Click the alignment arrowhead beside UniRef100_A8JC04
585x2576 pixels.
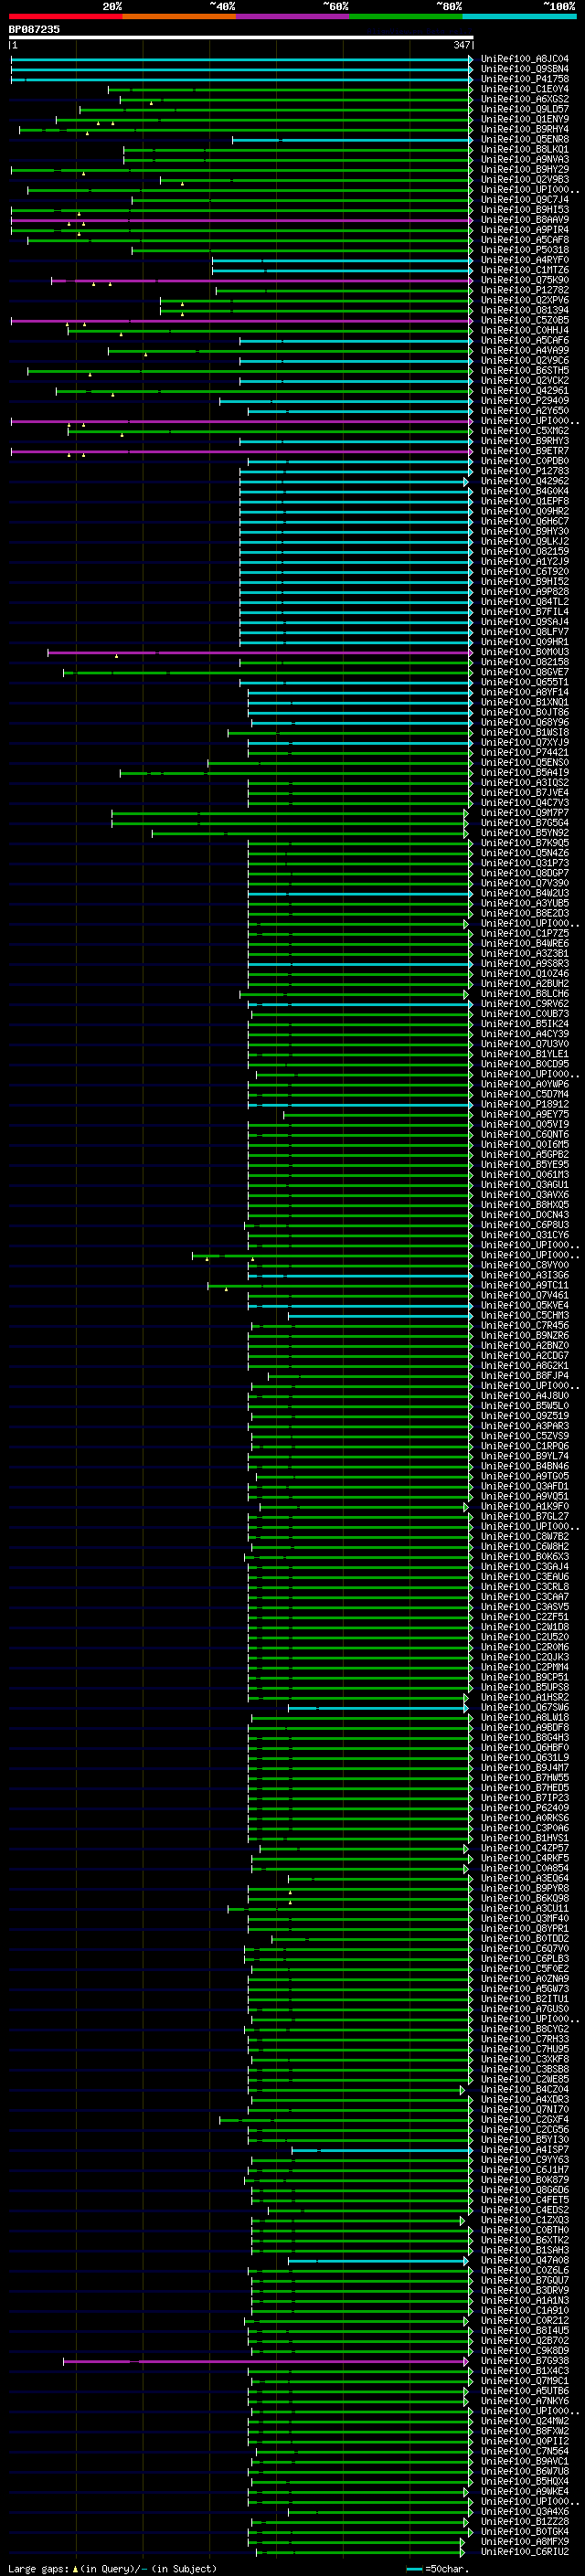coord(470,59)
